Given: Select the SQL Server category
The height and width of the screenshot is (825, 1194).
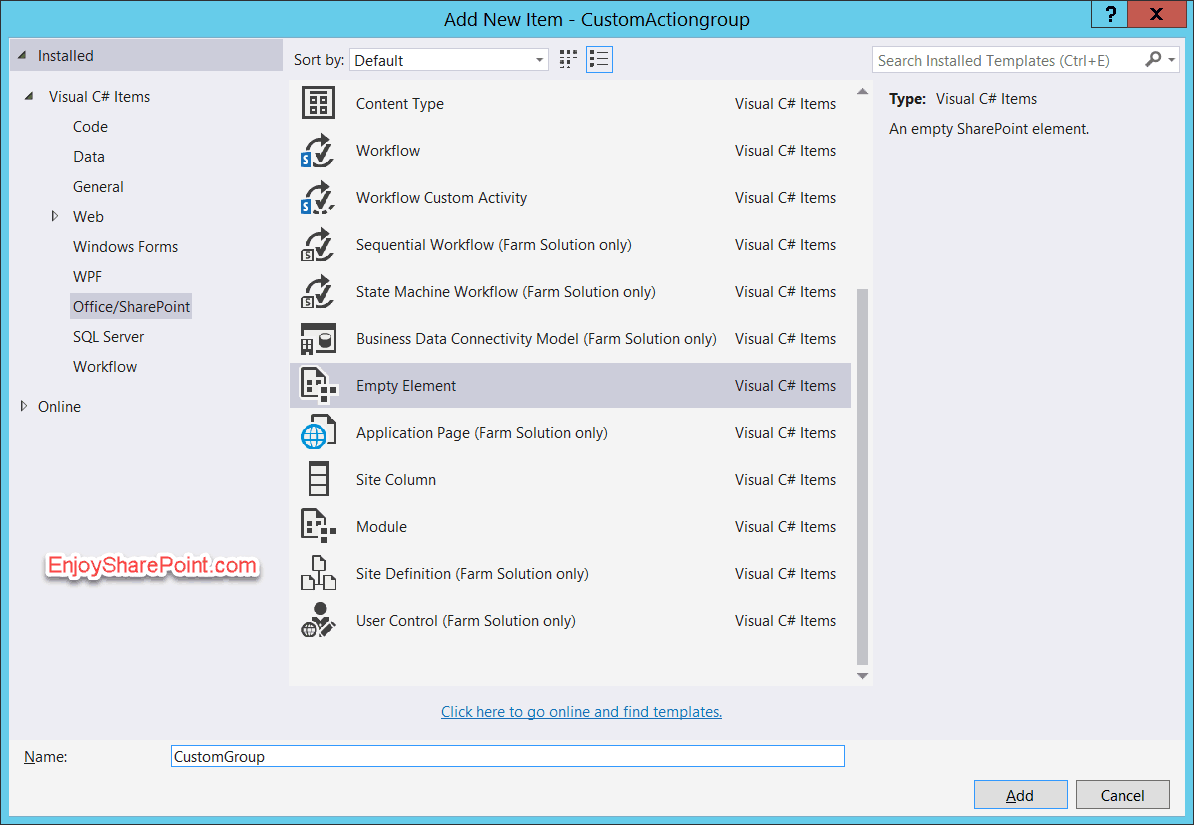Looking at the screenshot, I should 108,337.
